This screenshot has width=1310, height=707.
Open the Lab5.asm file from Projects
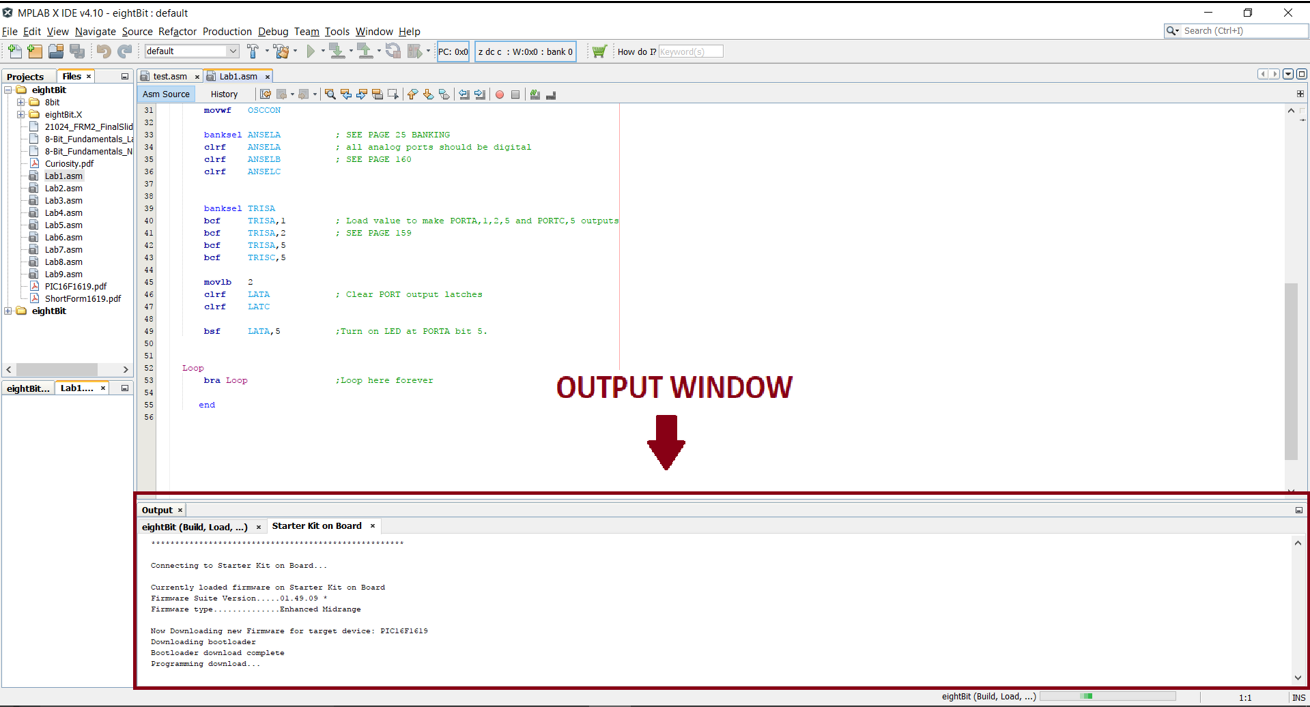click(63, 224)
